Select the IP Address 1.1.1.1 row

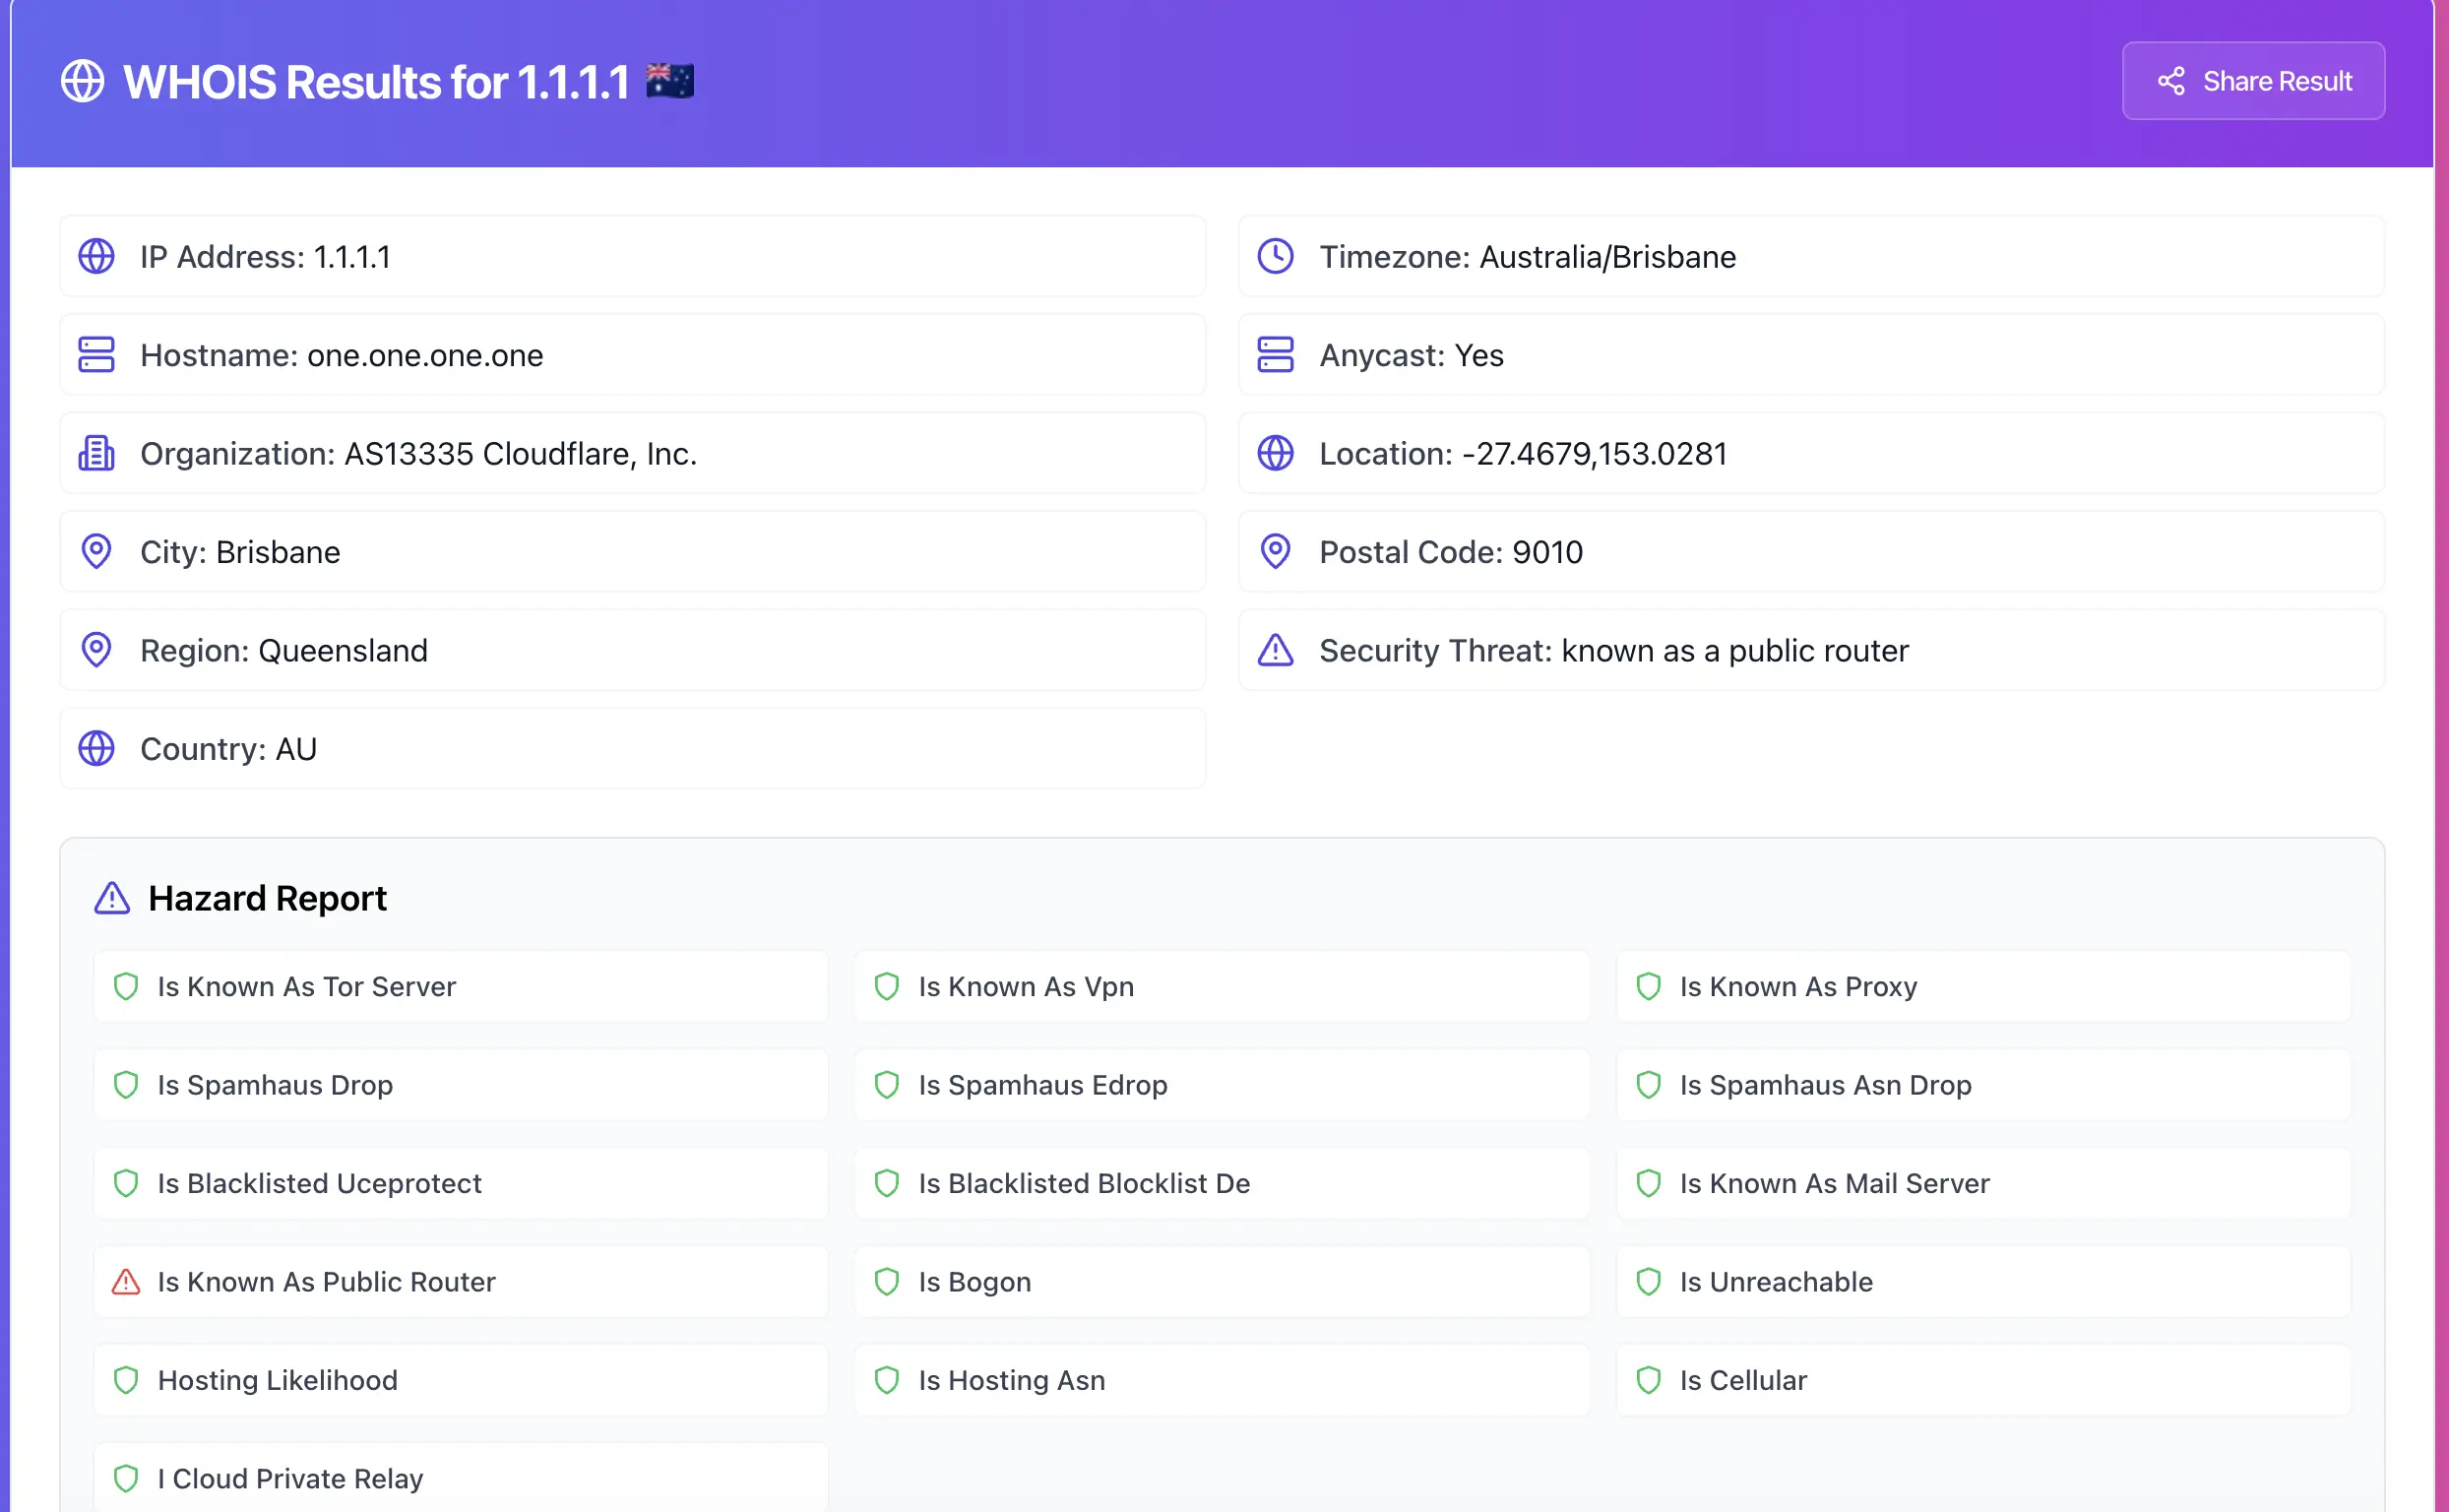coord(632,256)
